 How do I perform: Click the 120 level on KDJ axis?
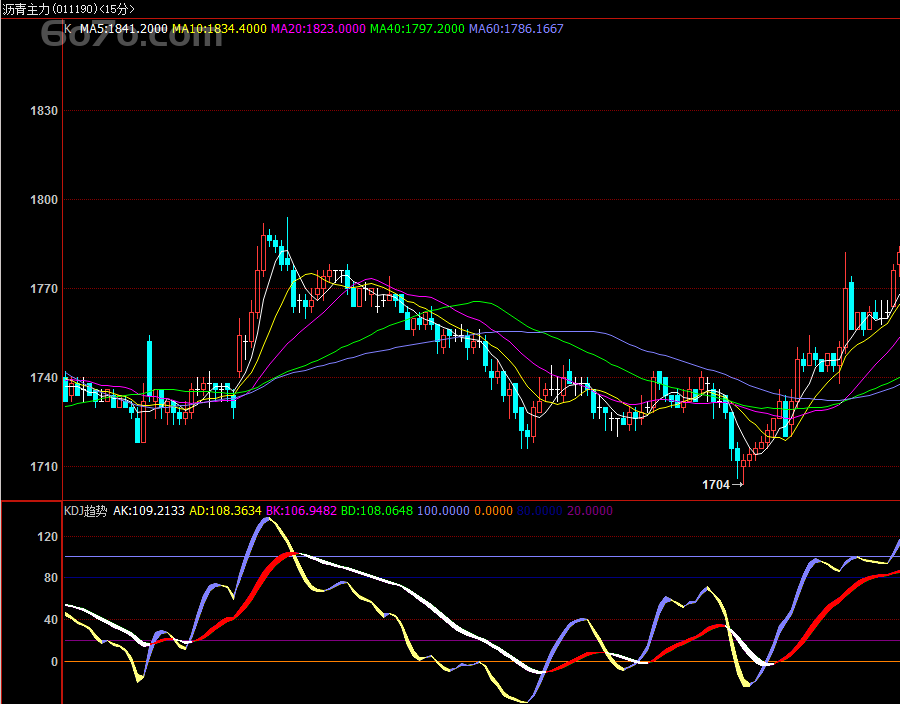(46, 537)
